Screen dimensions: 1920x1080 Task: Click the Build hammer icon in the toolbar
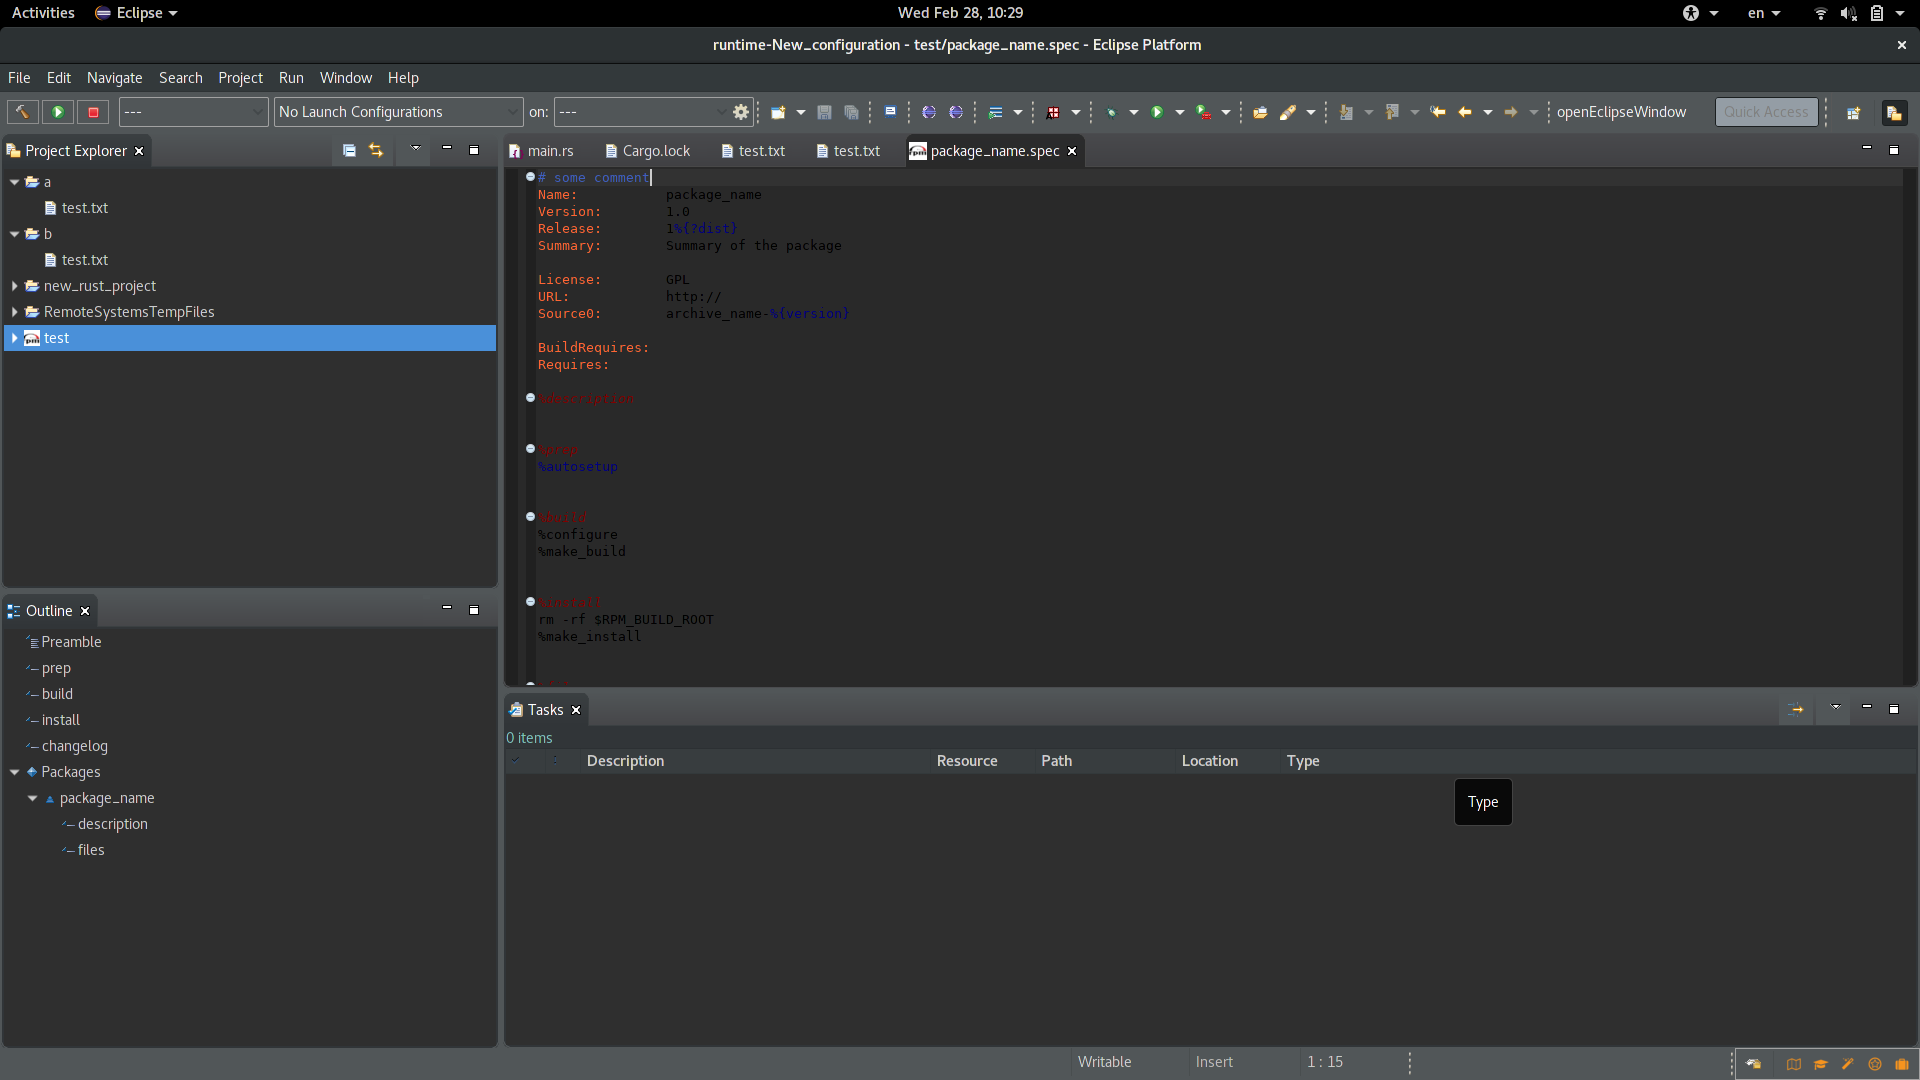[x=22, y=112]
